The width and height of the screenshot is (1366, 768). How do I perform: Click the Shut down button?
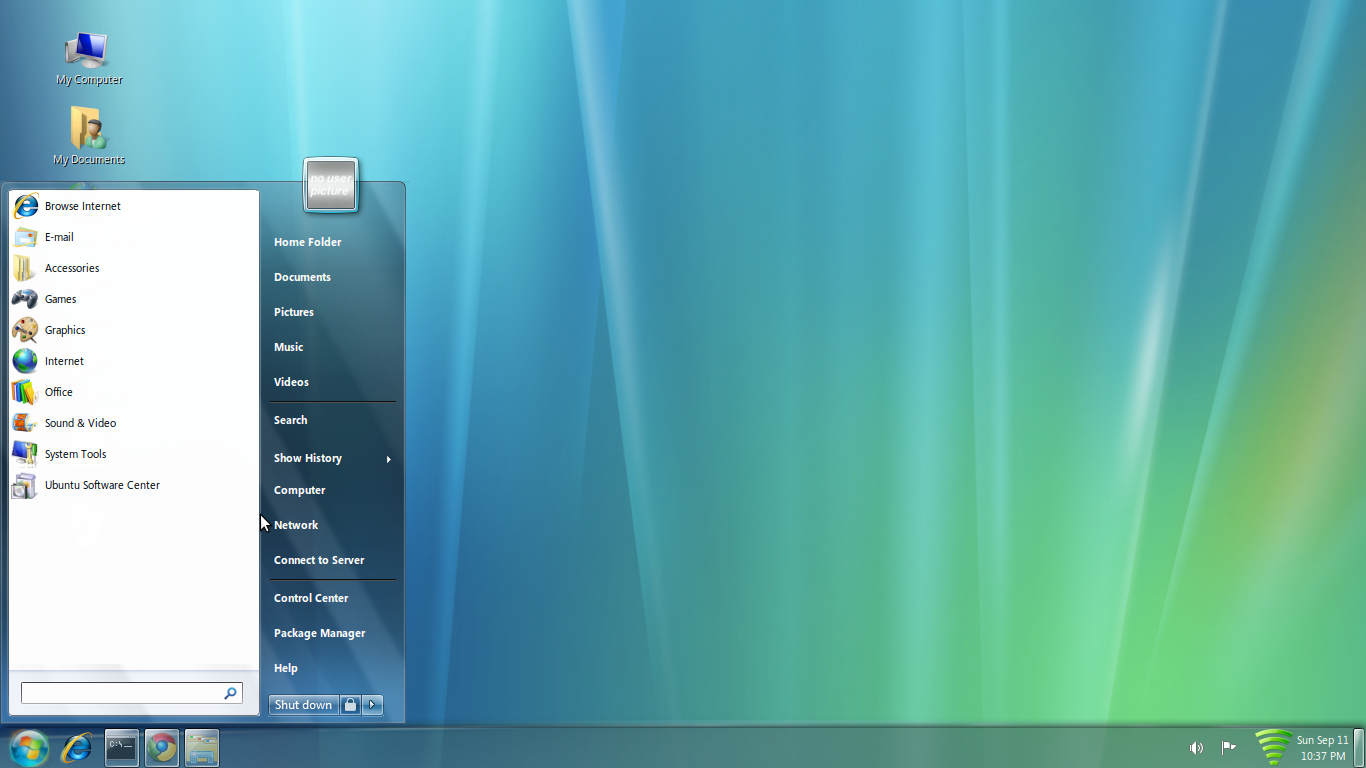(x=303, y=704)
